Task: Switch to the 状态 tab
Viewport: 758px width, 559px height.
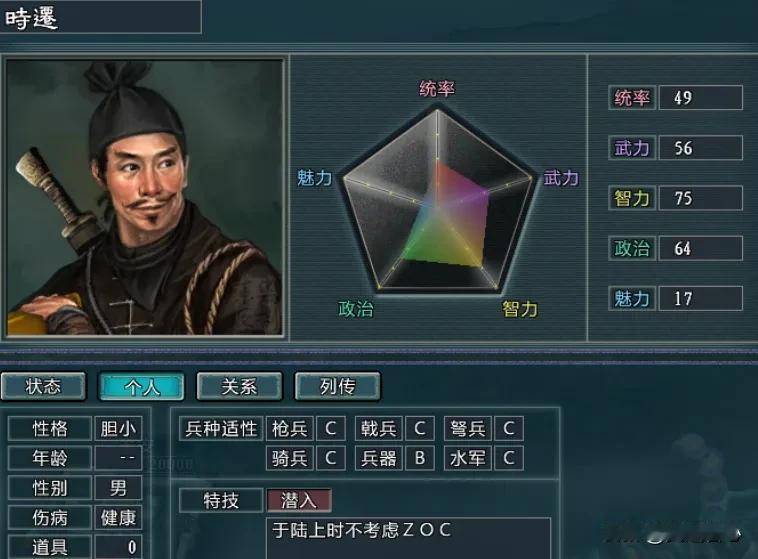Action: coord(44,386)
